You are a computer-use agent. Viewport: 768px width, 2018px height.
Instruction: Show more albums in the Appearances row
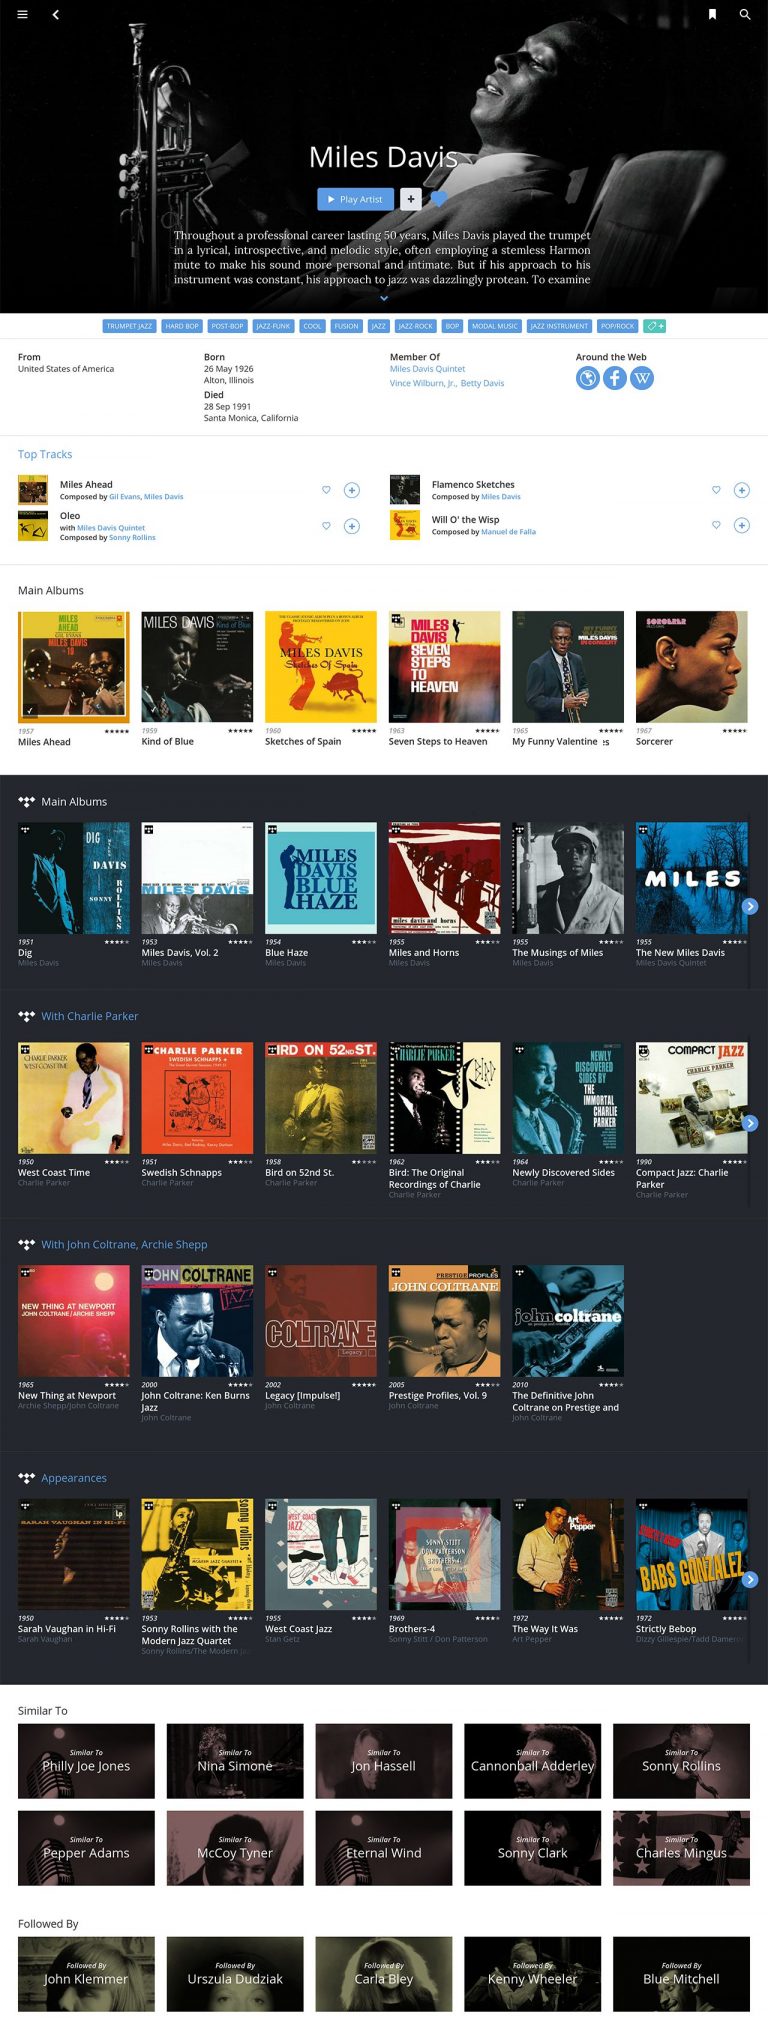[x=750, y=1579]
